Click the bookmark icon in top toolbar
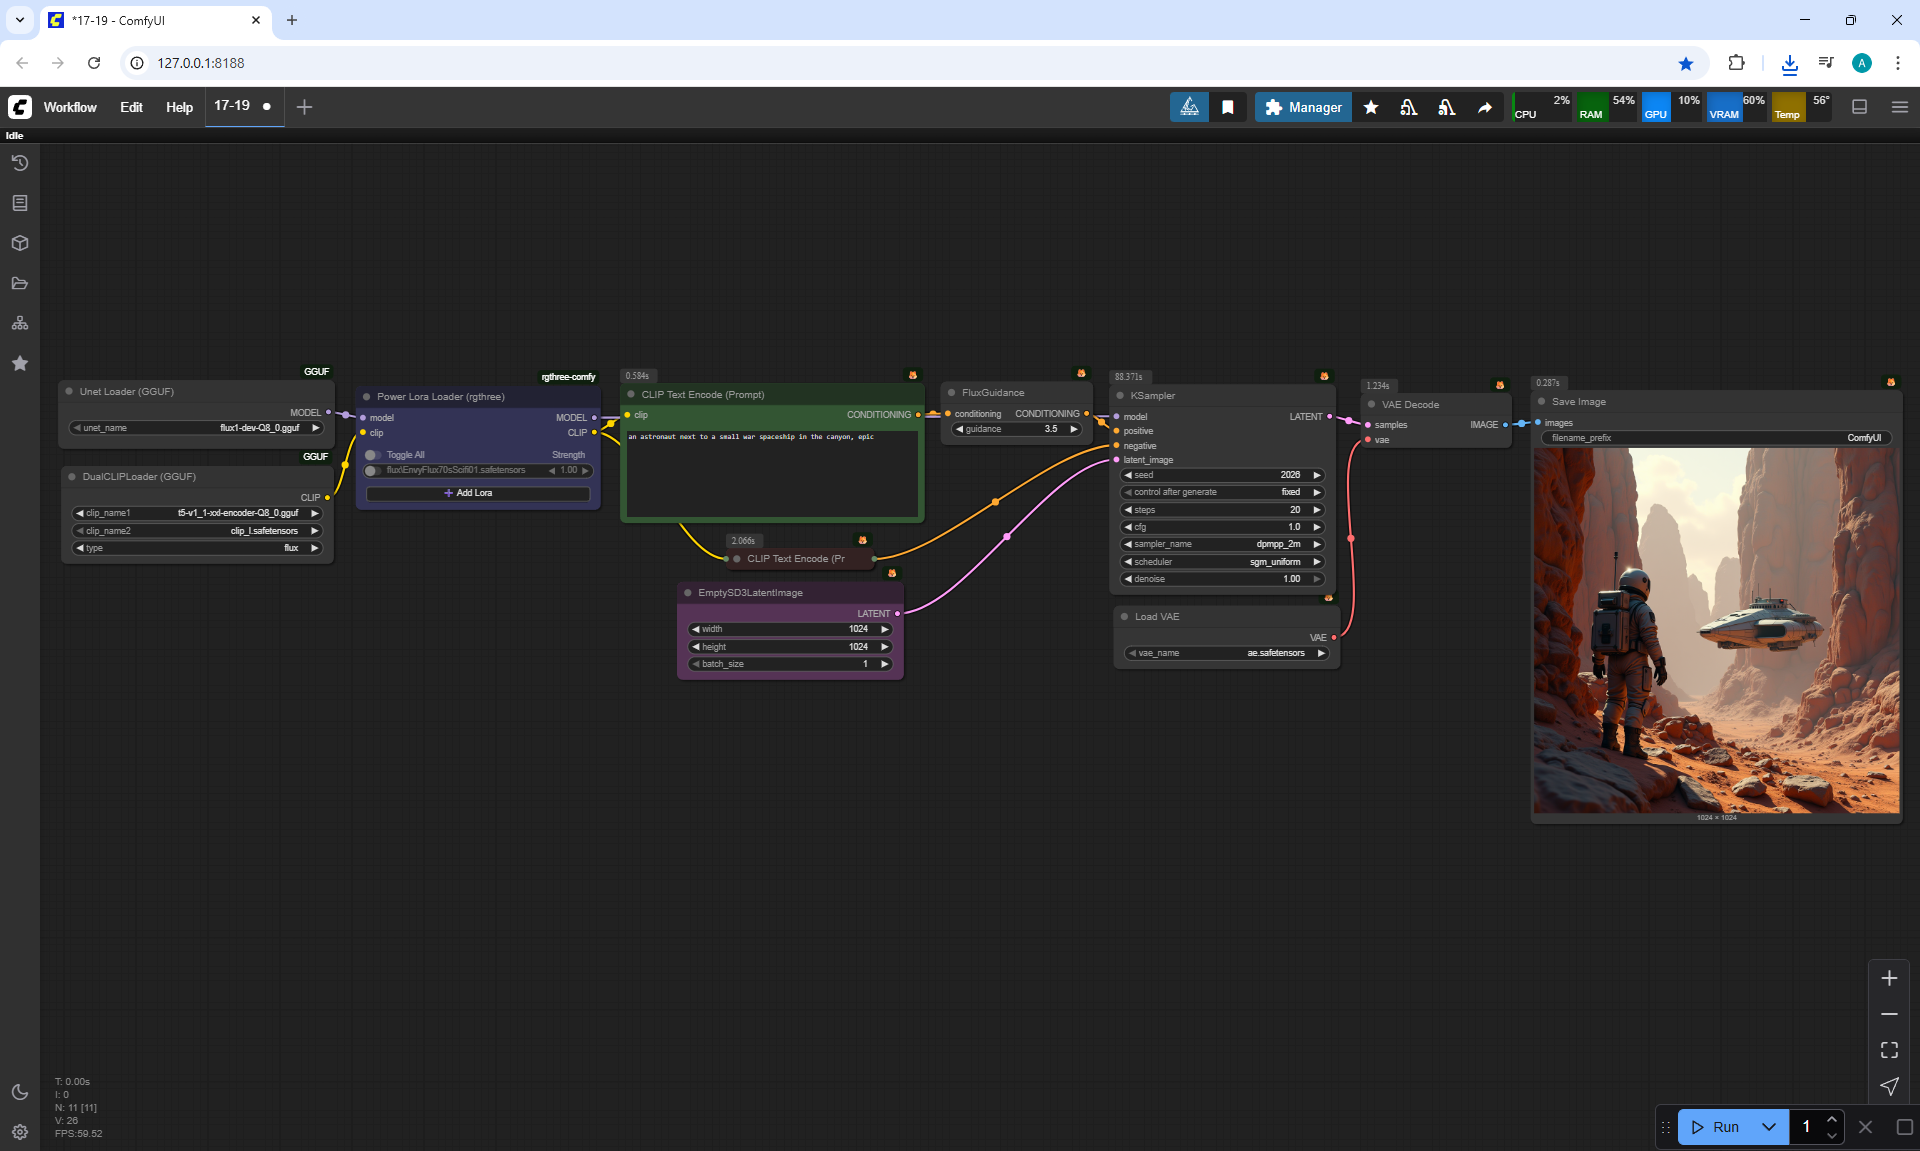1920x1151 pixels. 1228,107
